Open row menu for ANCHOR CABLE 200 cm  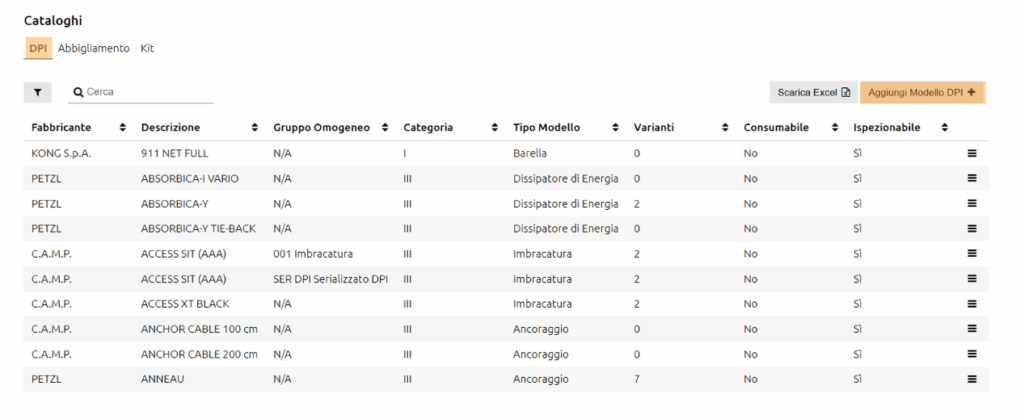[x=971, y=354]
